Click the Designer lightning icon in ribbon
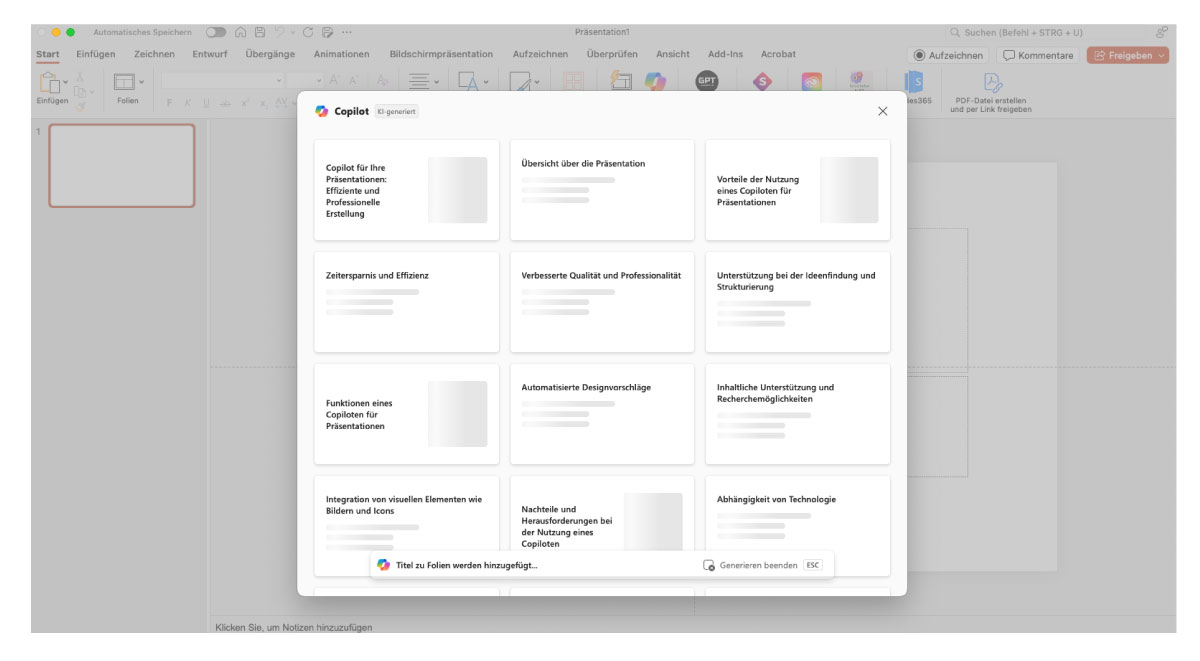This screenshot has height=661, width=1200. [x=622, y=82]
